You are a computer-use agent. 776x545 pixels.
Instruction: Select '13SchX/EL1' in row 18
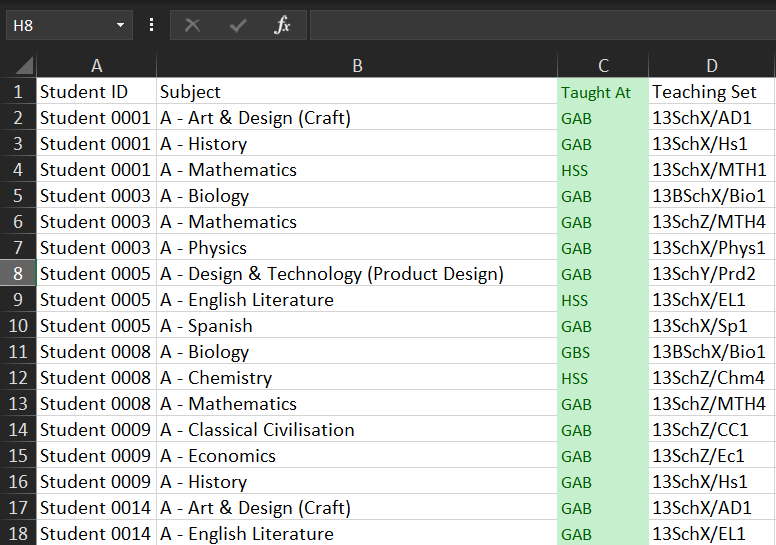pos(712,534)
